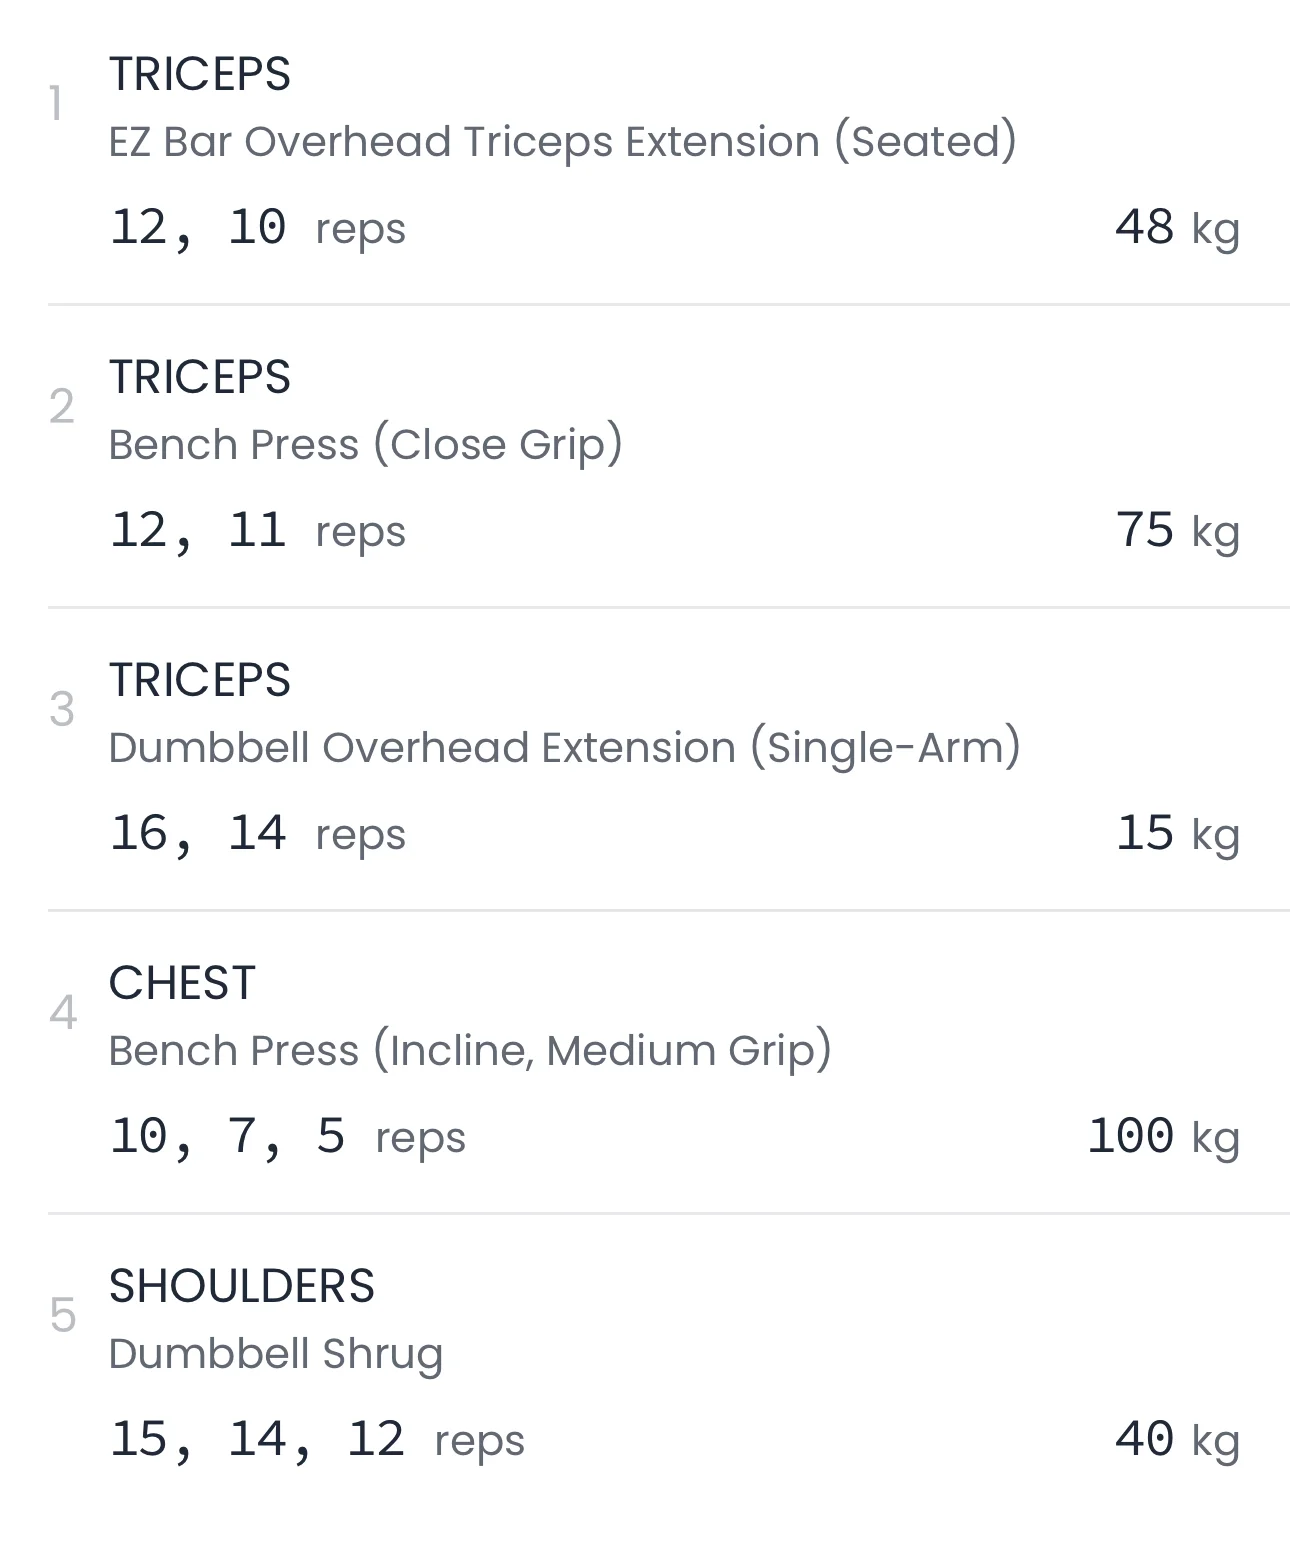Tap TRICEPS label above EZ Bar exercise
This screenshot has height=1552, width=1290.
pyautogui.click(x=199, y=74)
